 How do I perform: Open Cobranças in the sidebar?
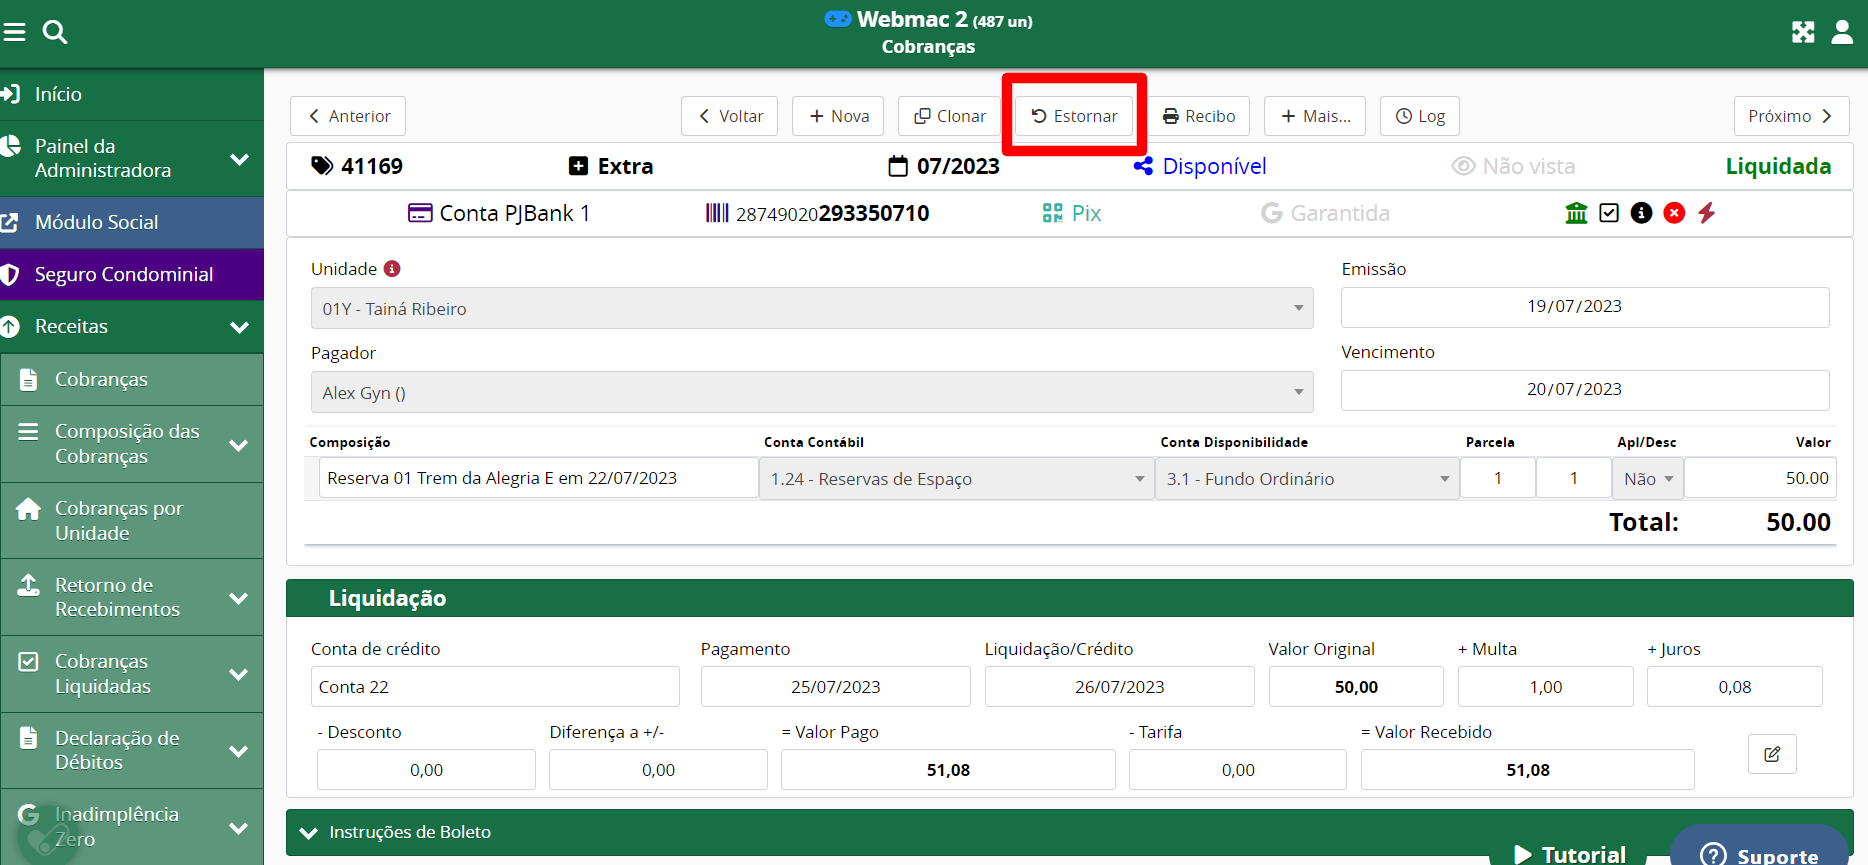101,379
